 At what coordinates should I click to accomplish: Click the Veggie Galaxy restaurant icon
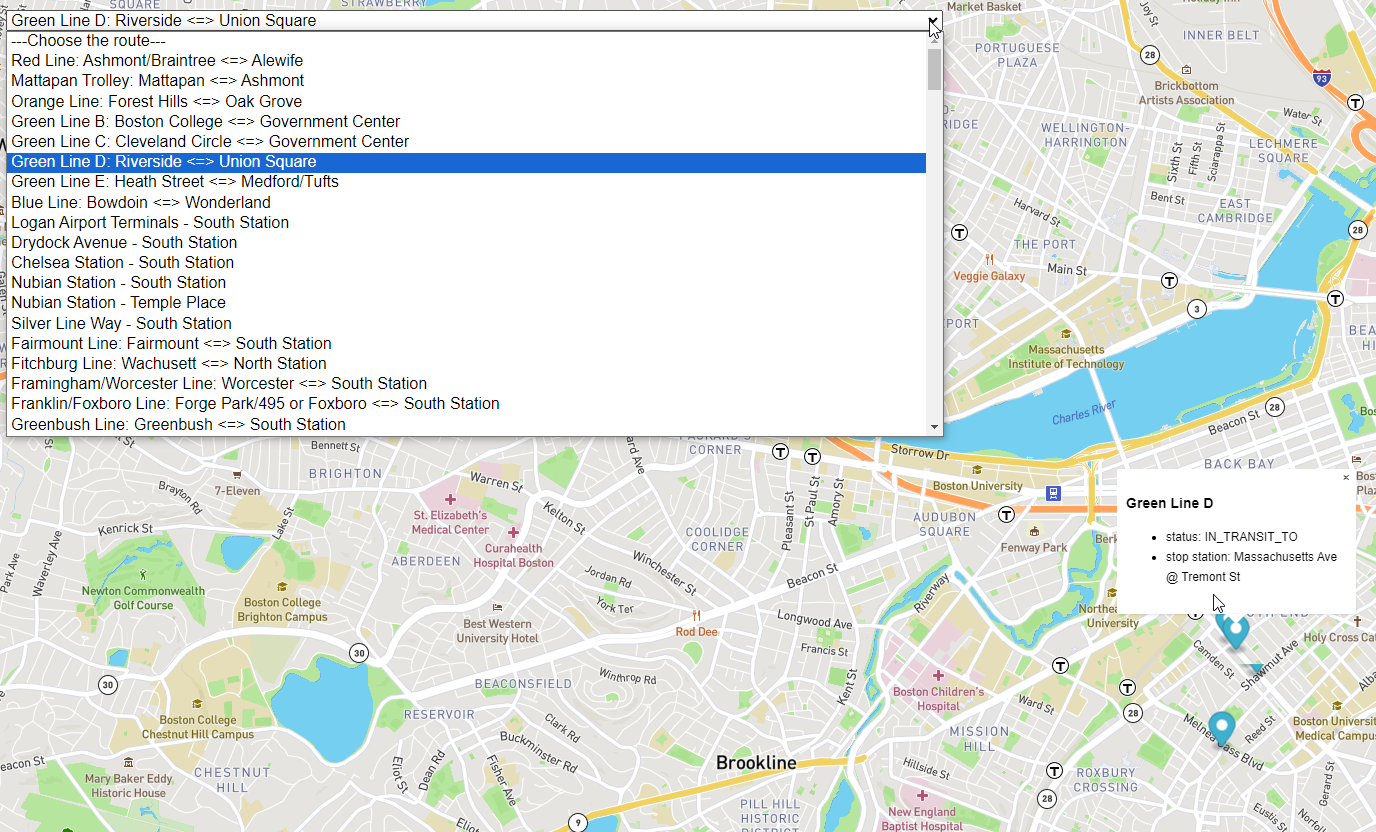coord(989,258)
